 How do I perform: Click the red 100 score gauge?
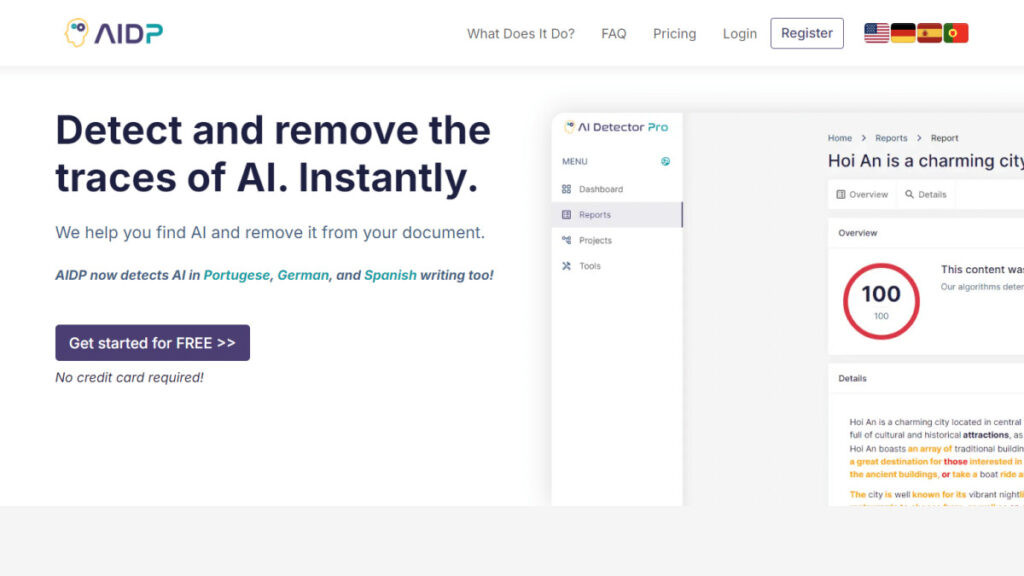coord(881,301)
